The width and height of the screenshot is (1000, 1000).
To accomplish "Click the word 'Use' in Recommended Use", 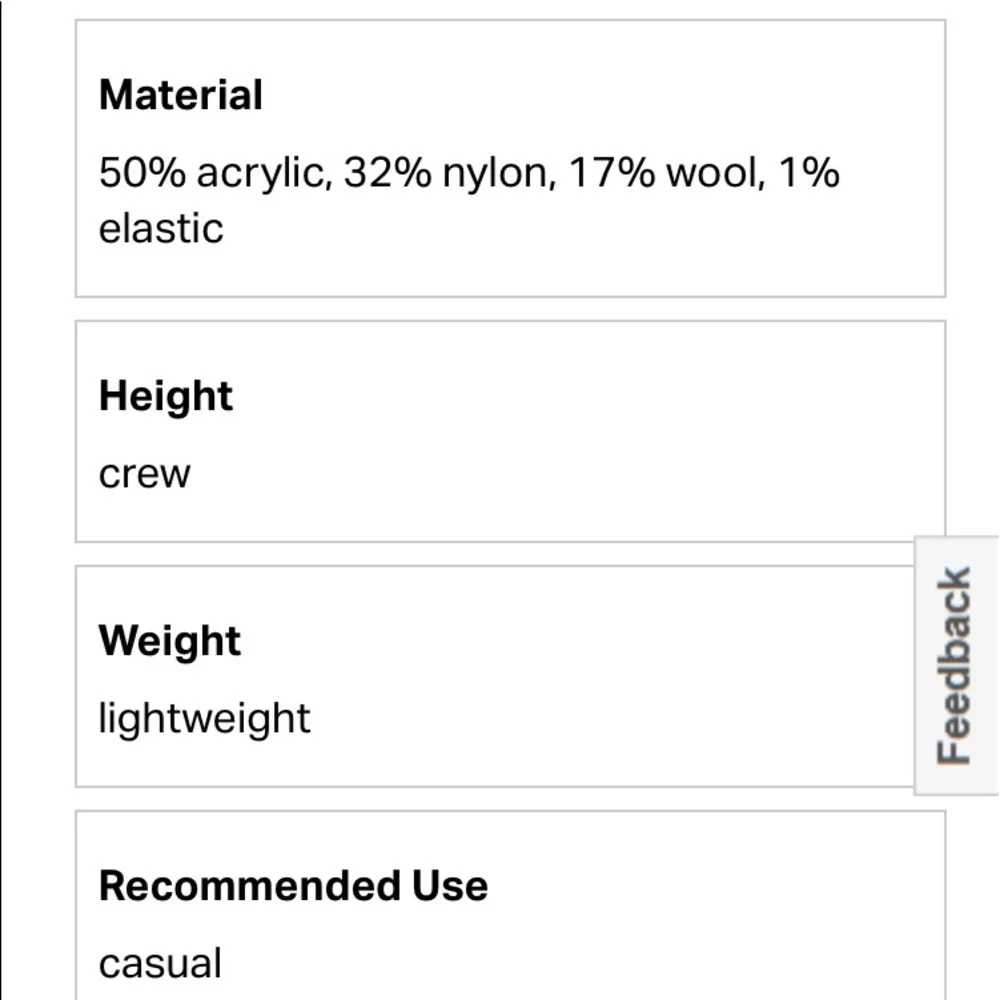I will (450, 886).
